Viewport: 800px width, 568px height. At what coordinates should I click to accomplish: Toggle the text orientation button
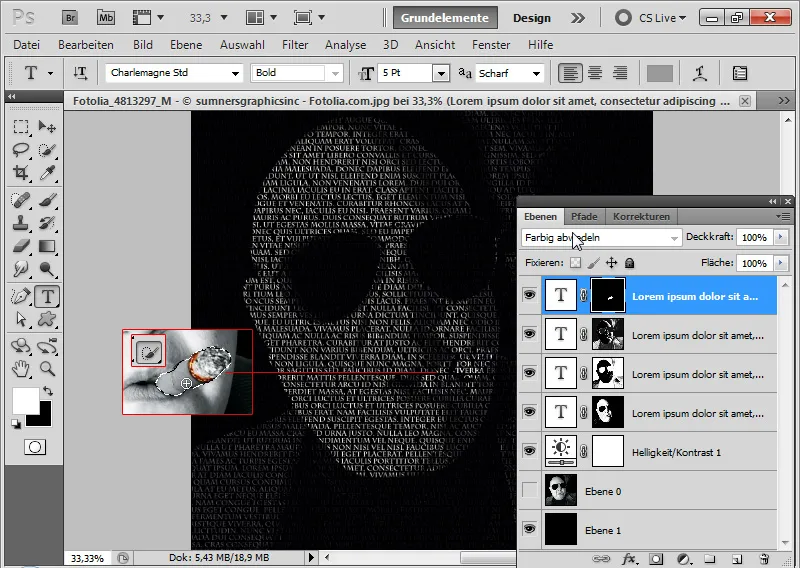point(80,73)
